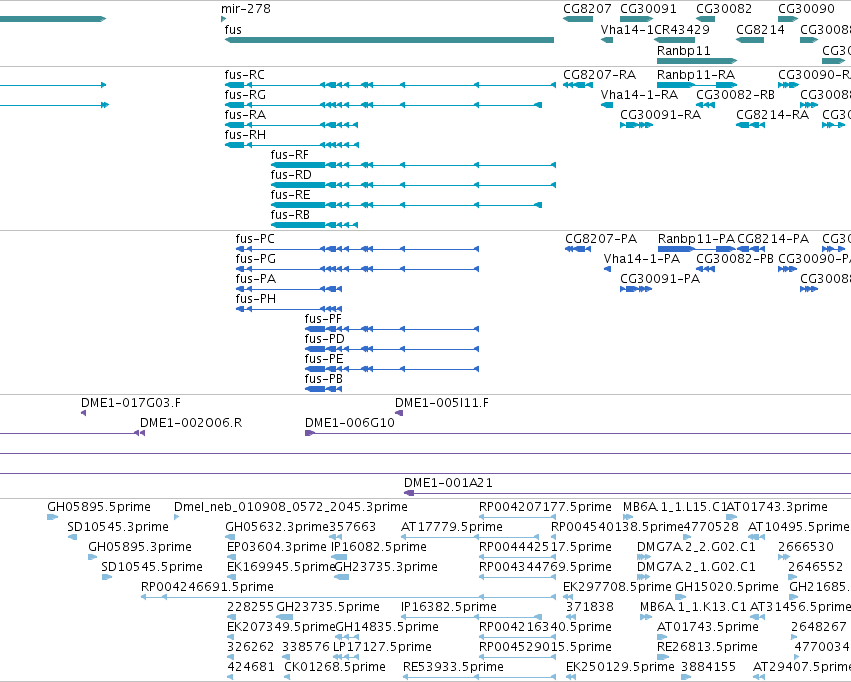
Task: Click the mir-278 gene label
Action: tap(246, 9)
